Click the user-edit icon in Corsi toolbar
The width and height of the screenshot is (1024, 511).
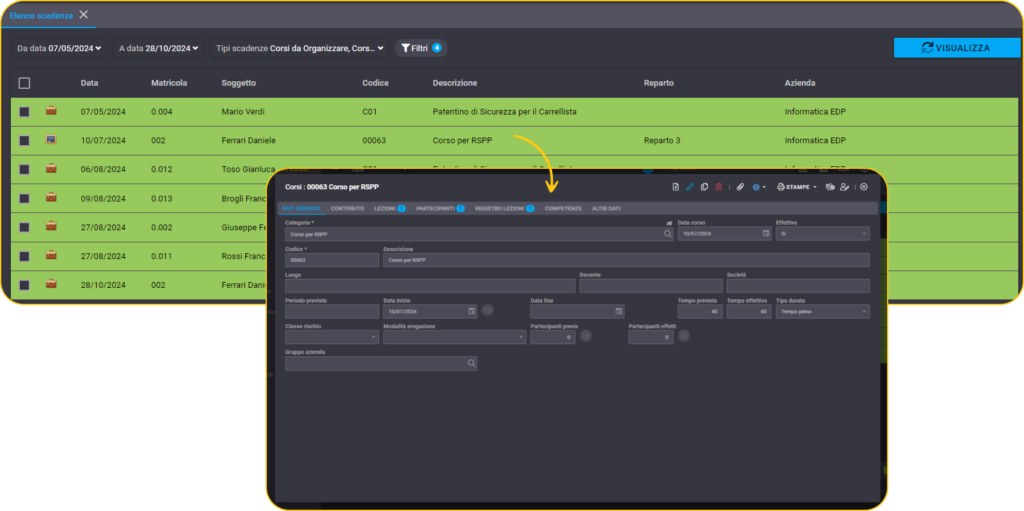click(x=844, y=187)
